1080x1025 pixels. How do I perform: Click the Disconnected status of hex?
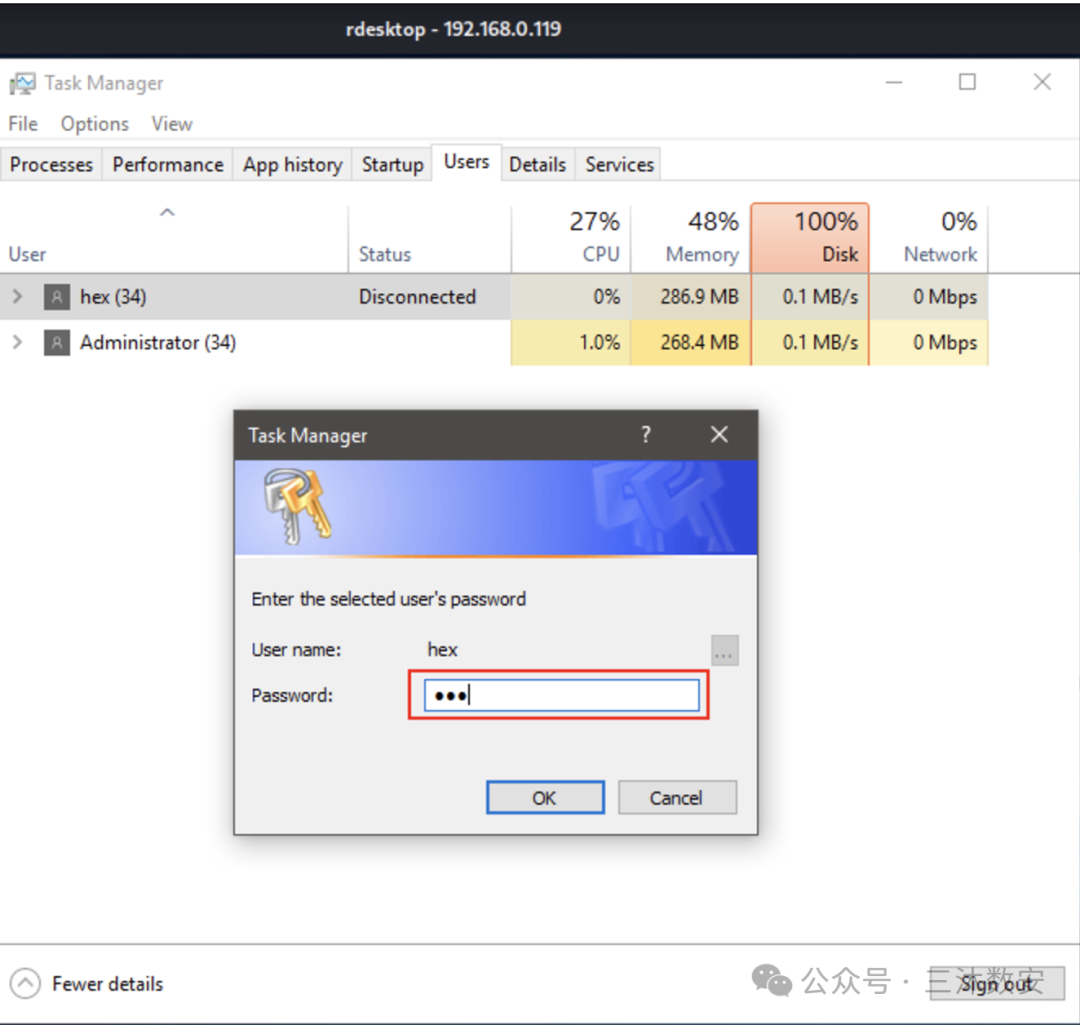417,297
